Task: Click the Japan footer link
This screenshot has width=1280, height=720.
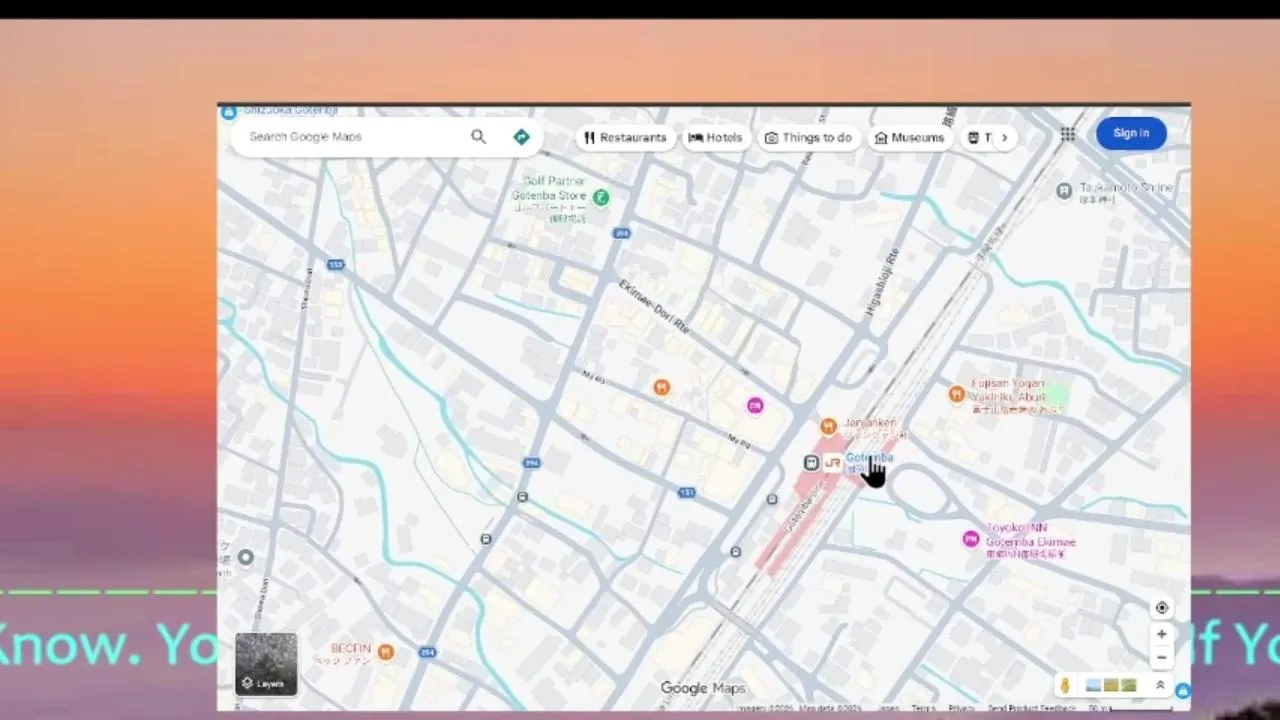Action: point(889,708)
